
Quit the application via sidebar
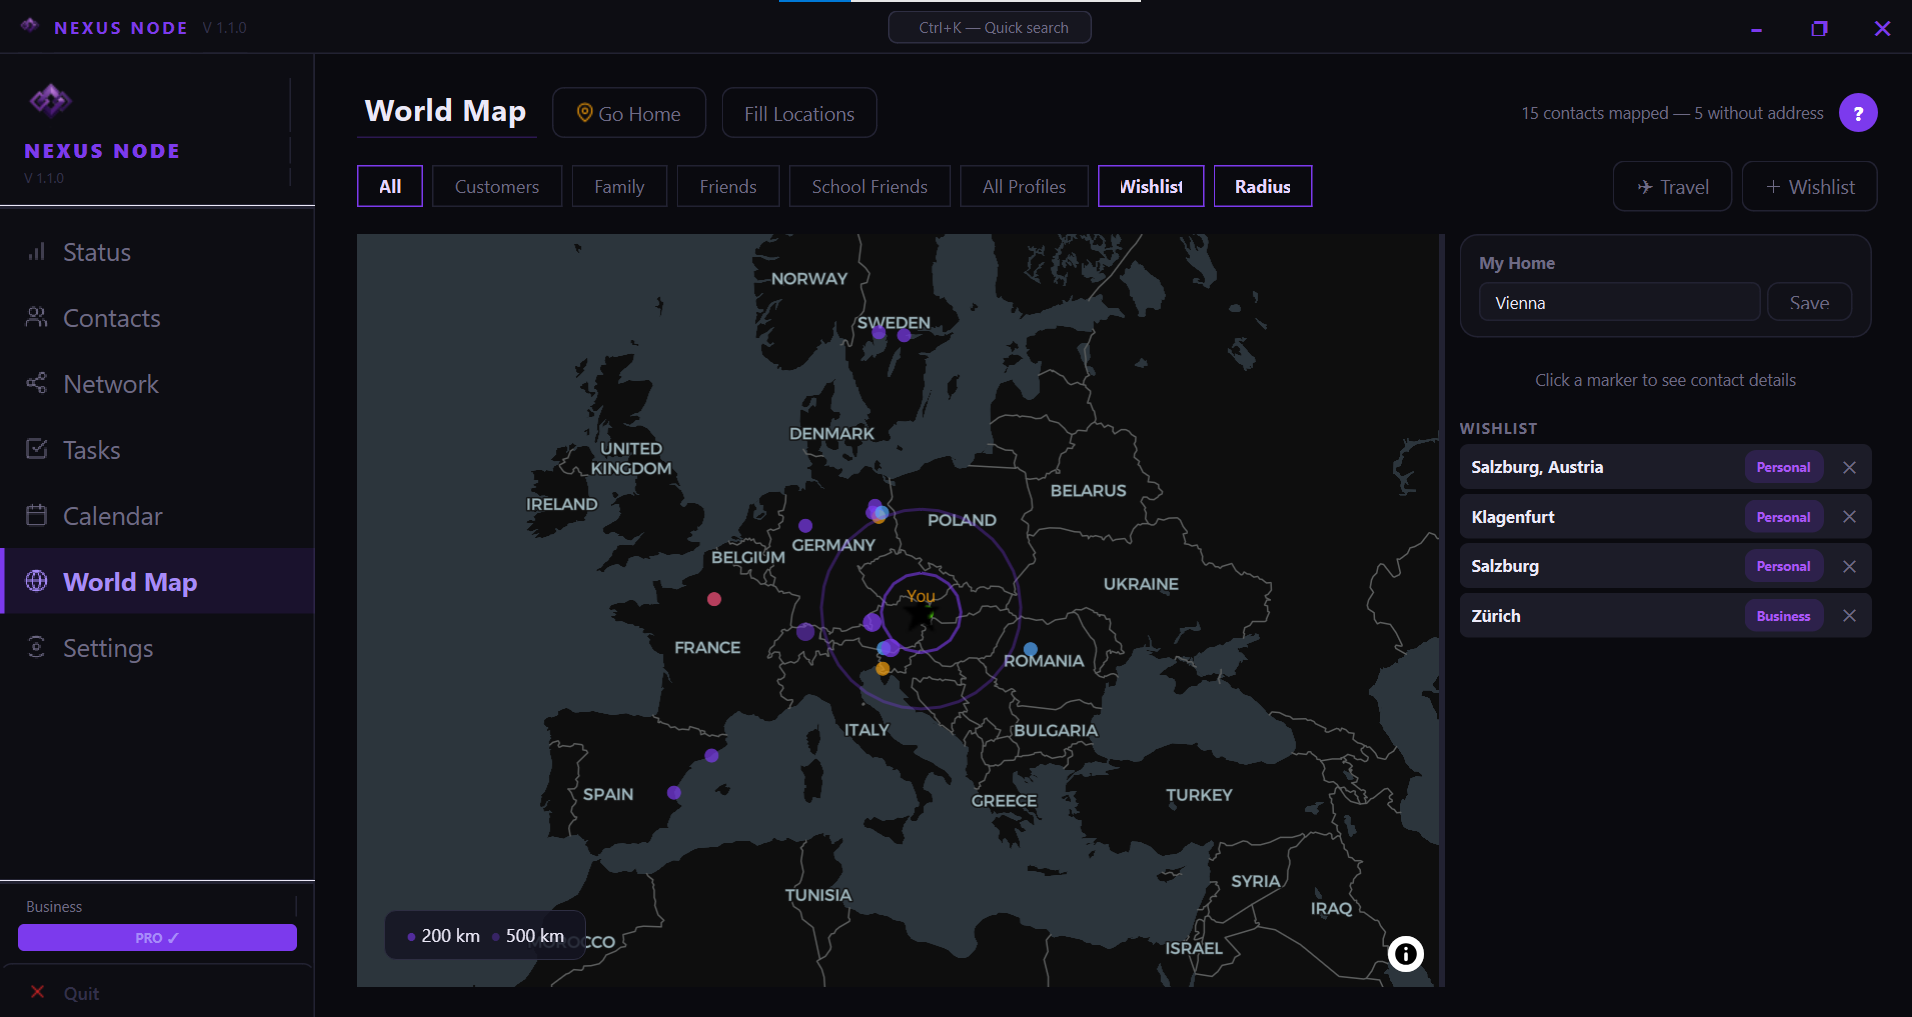(157, 993)
